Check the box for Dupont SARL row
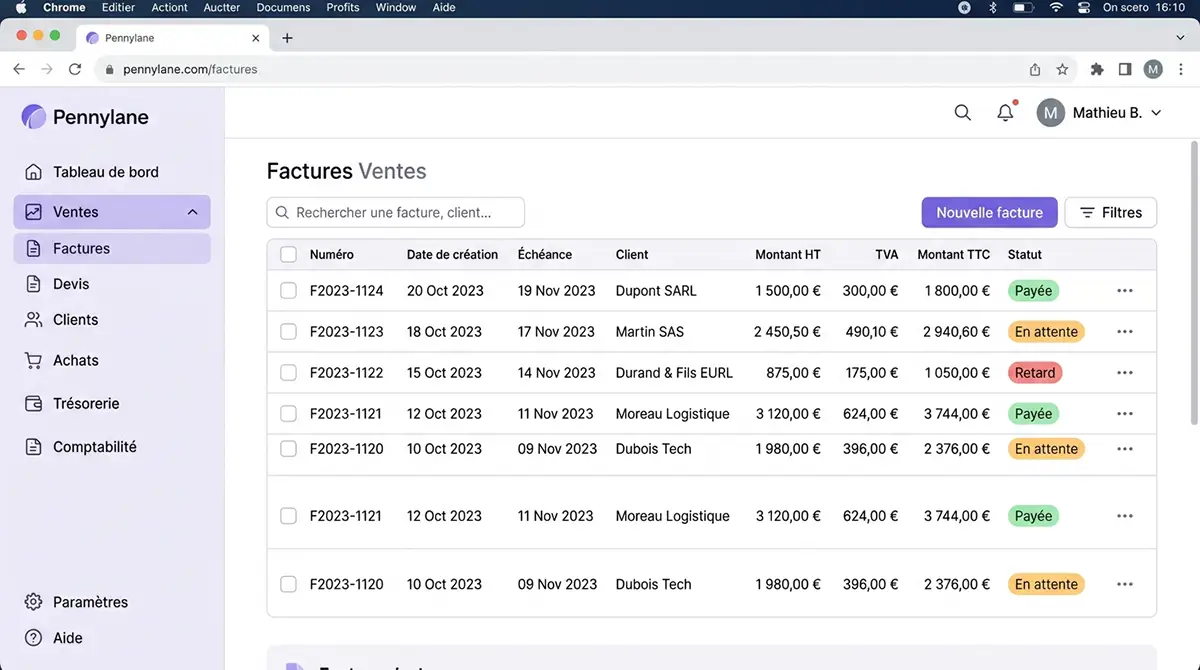This screenshot has height=670, width=1200. pos(288,291)
